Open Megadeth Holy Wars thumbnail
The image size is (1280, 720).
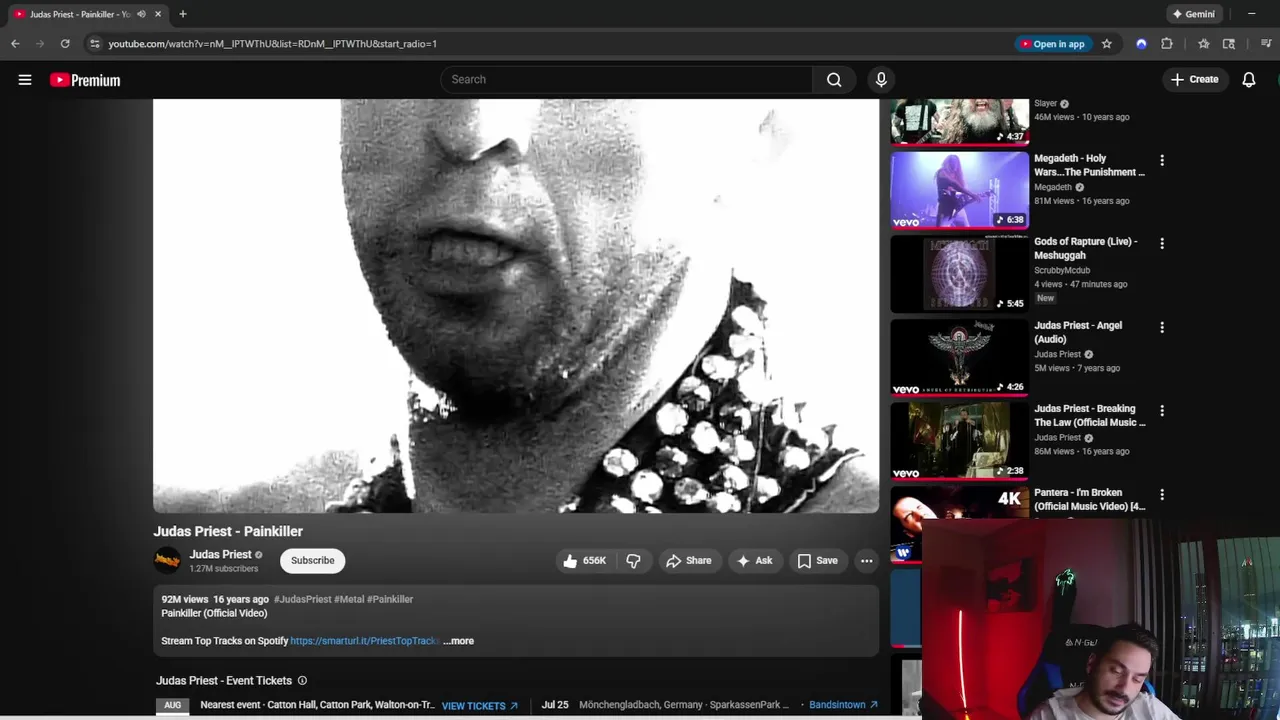click(x=960, y=190)
